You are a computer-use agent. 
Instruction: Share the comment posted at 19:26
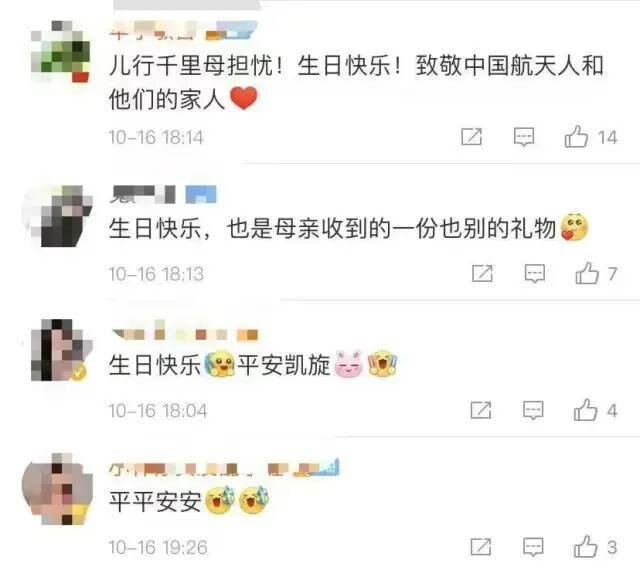point(481,547)
